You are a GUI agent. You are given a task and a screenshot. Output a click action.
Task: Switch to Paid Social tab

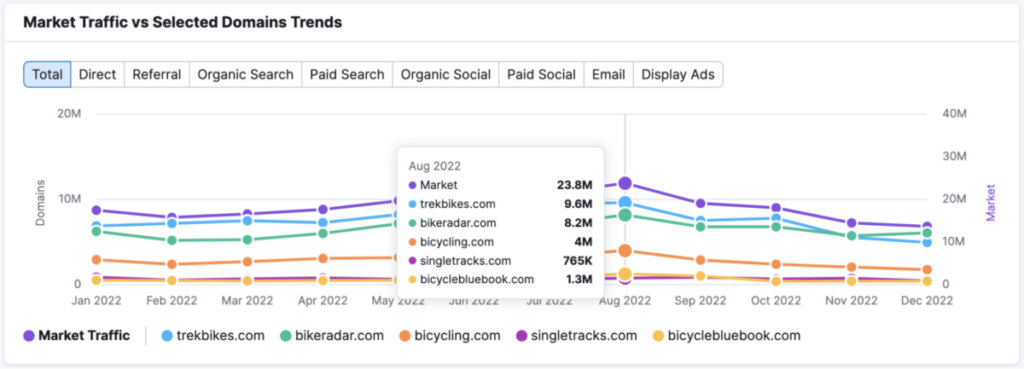pos(541,74)
